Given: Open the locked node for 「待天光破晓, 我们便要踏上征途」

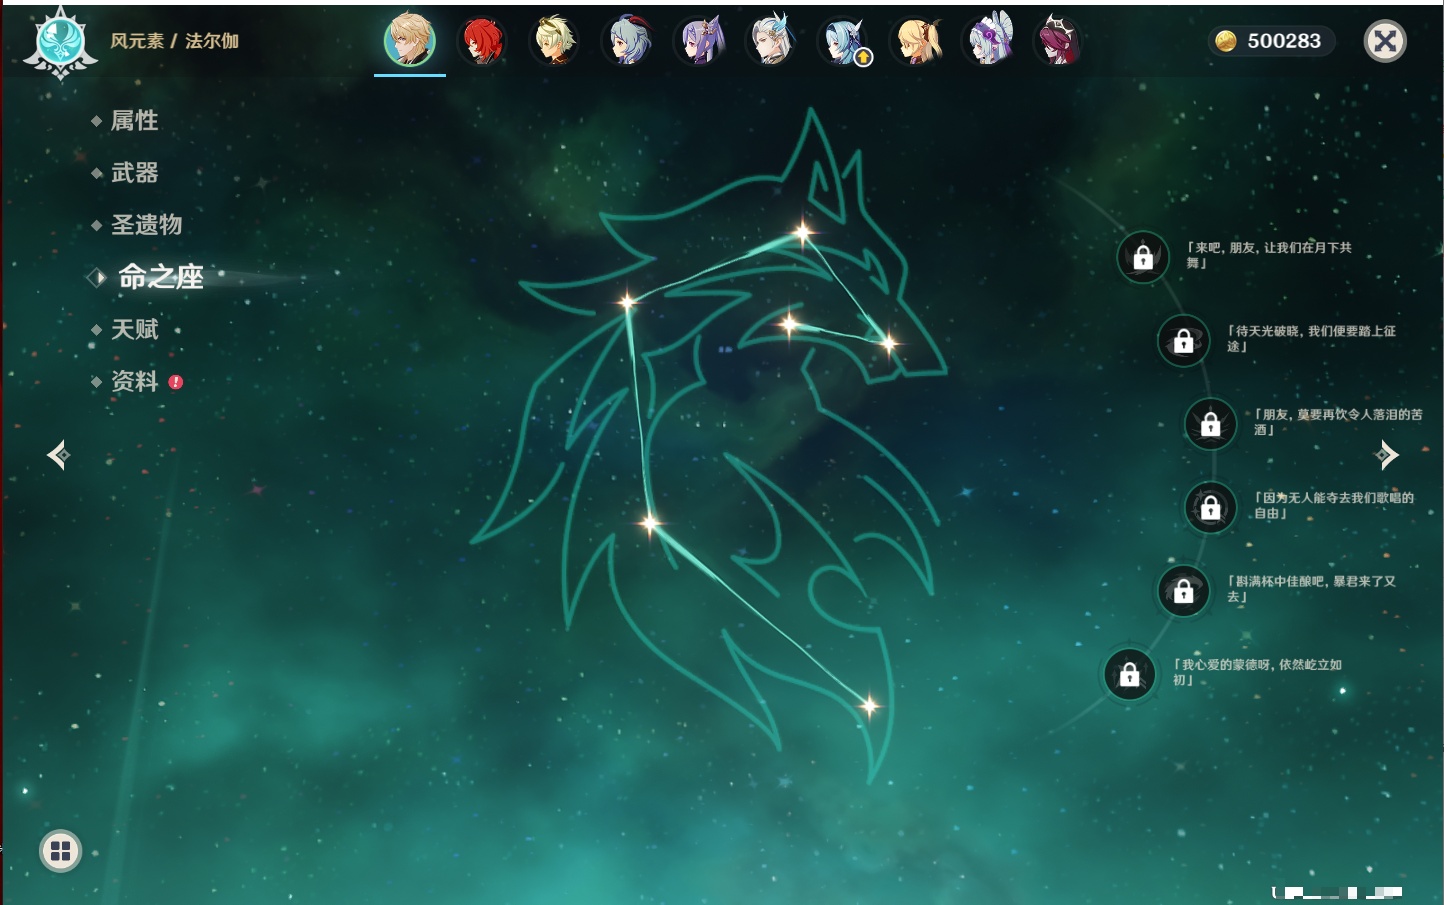Looking at the screenshot, I should tap(1183, 341).
